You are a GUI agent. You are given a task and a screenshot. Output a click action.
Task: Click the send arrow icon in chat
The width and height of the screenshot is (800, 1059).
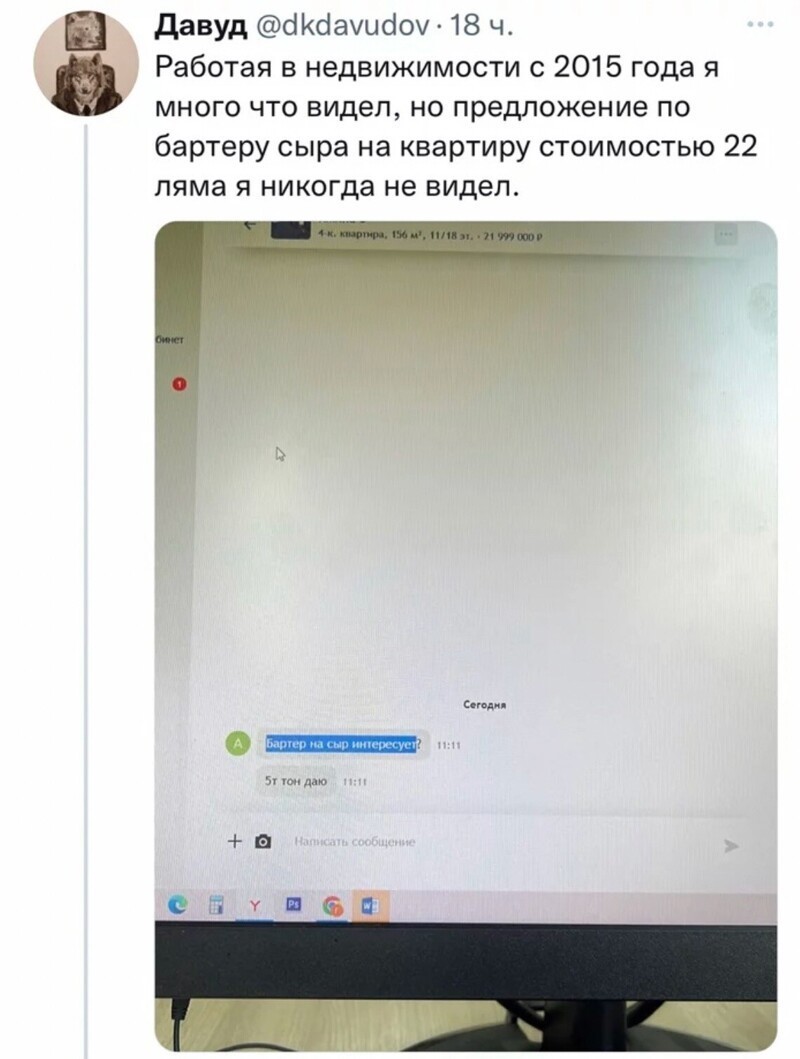(730, 846)
